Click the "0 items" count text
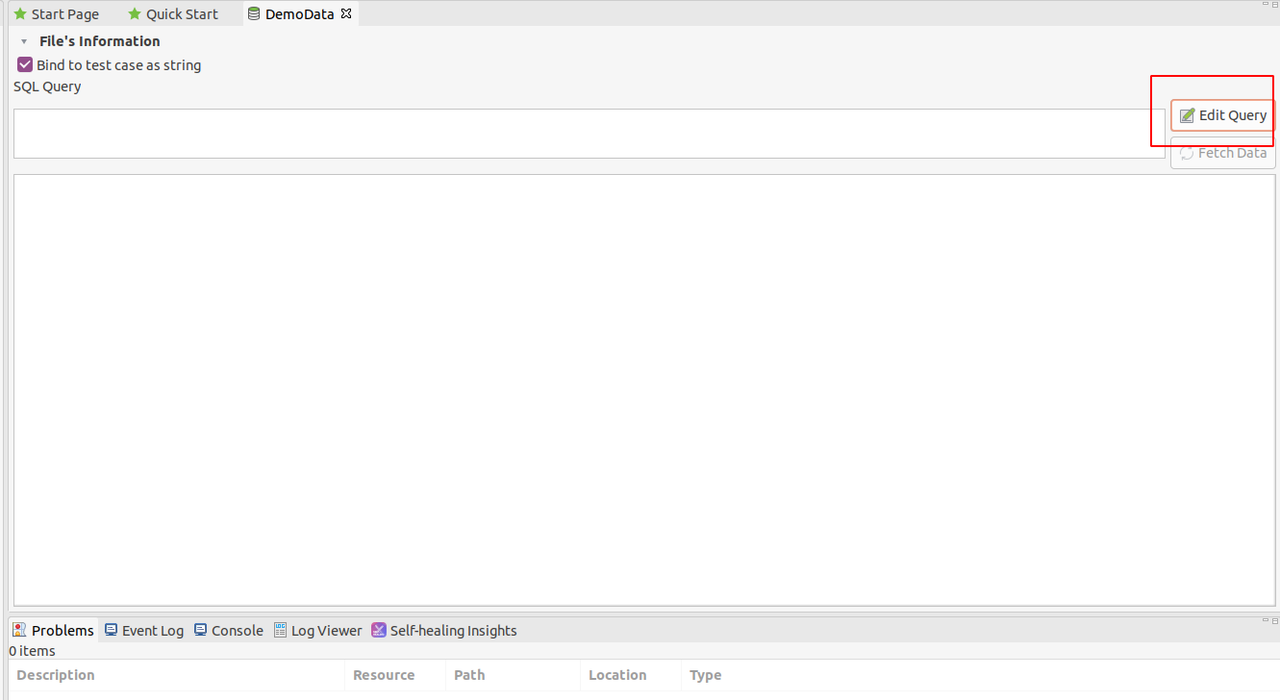Viewport: 1280px width, 700px height. [33, 651]
